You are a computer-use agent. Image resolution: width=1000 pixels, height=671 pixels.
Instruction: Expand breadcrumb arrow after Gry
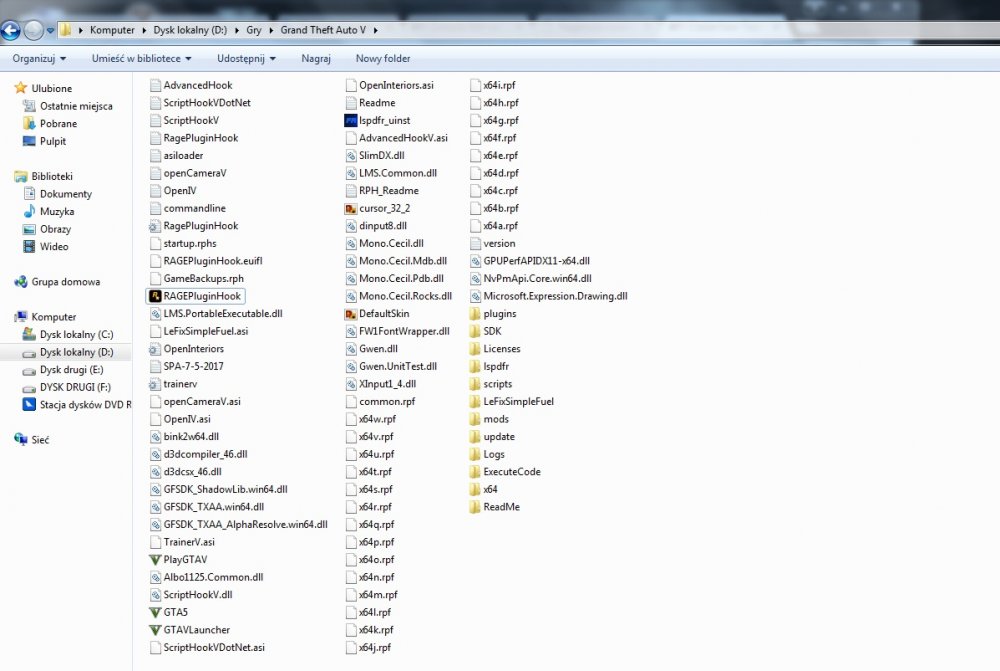271,30
